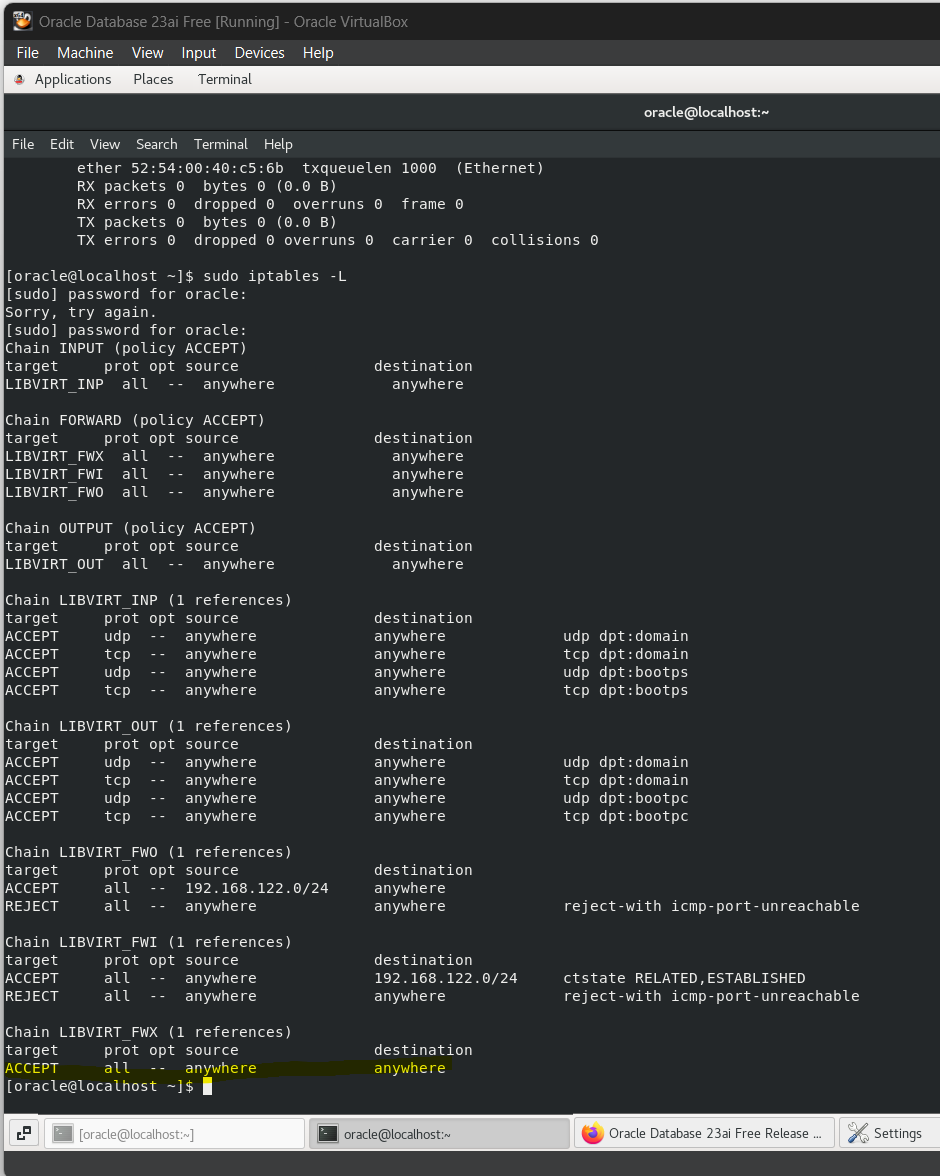This screenshot has width=940, height=1176.
Task: Click the VirtualBox icon in the title bar
Action: coord(22,21)
